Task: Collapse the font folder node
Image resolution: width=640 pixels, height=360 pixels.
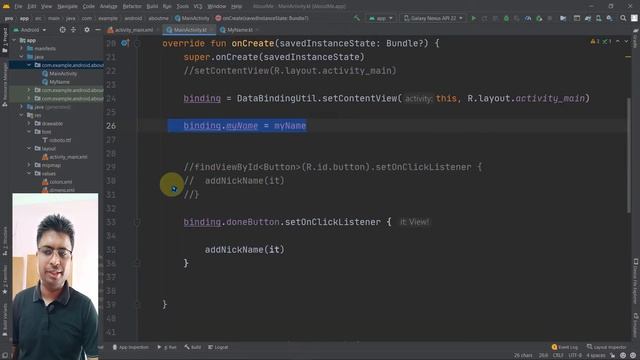Action: 29,132
